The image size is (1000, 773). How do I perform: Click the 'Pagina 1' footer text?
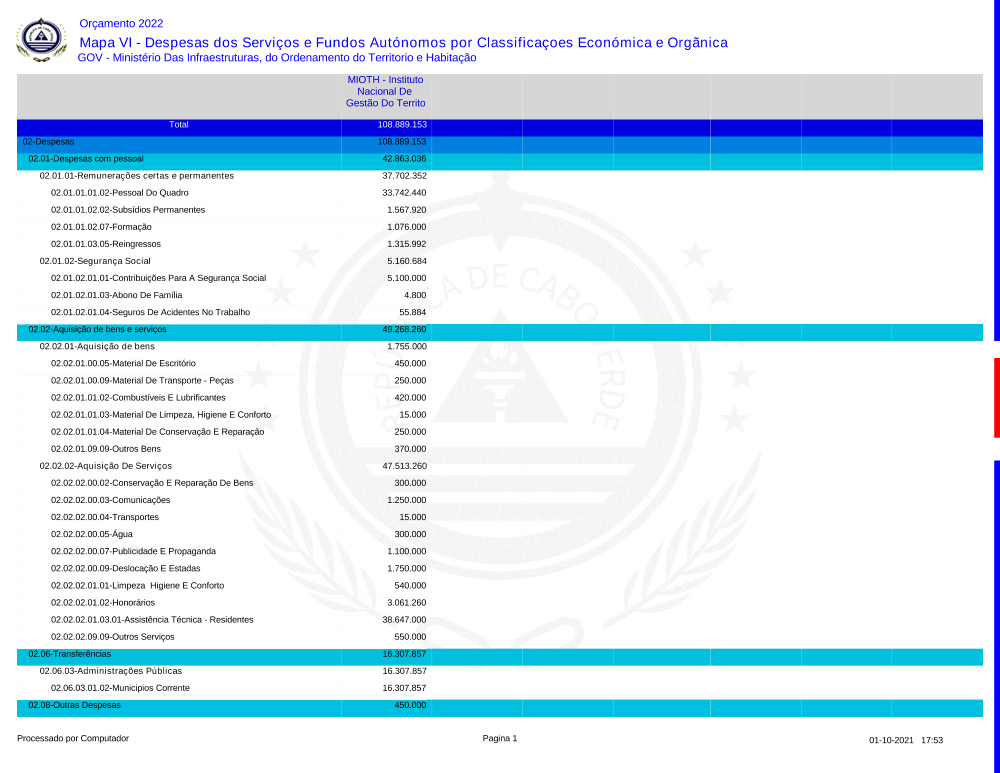coord(499,738)
